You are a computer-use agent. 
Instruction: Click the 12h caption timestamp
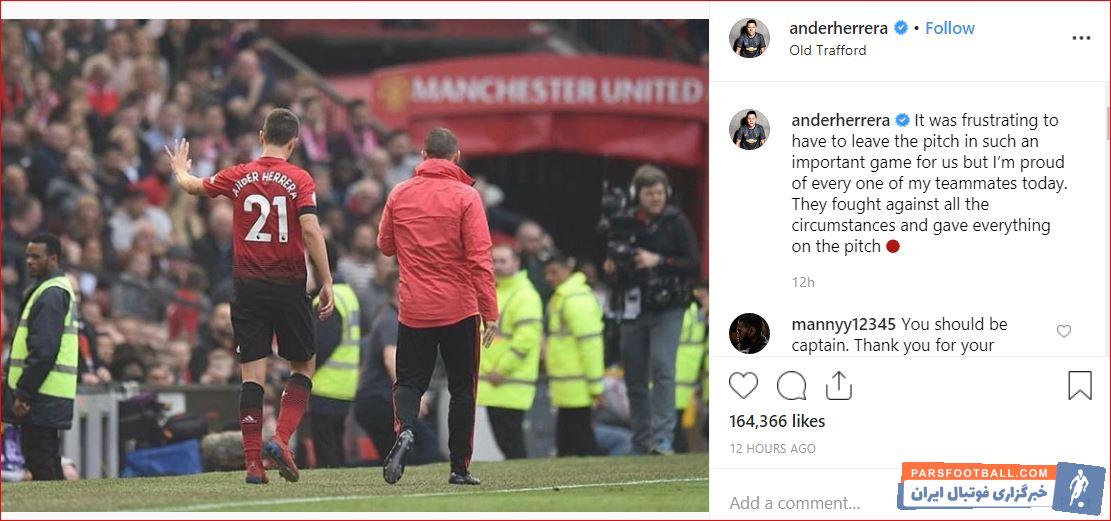pyautogui.click(x=803, y=282)
